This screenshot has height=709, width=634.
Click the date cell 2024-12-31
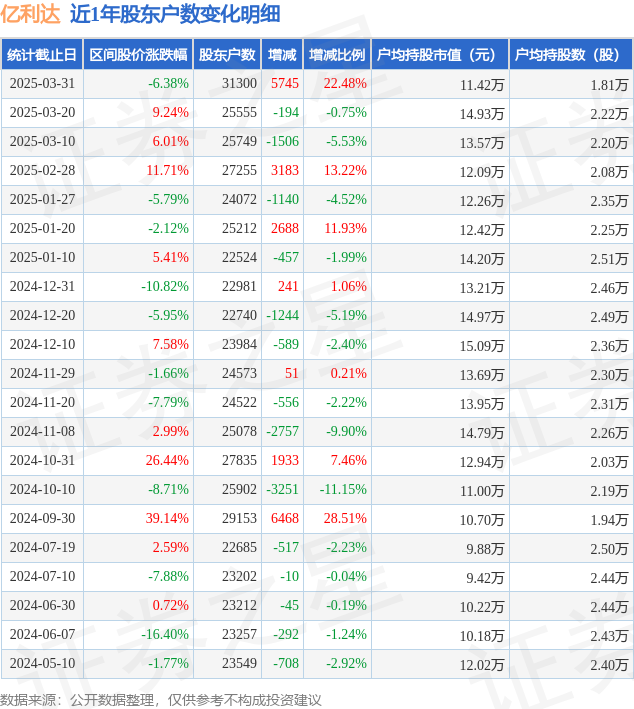coord(42,286)
